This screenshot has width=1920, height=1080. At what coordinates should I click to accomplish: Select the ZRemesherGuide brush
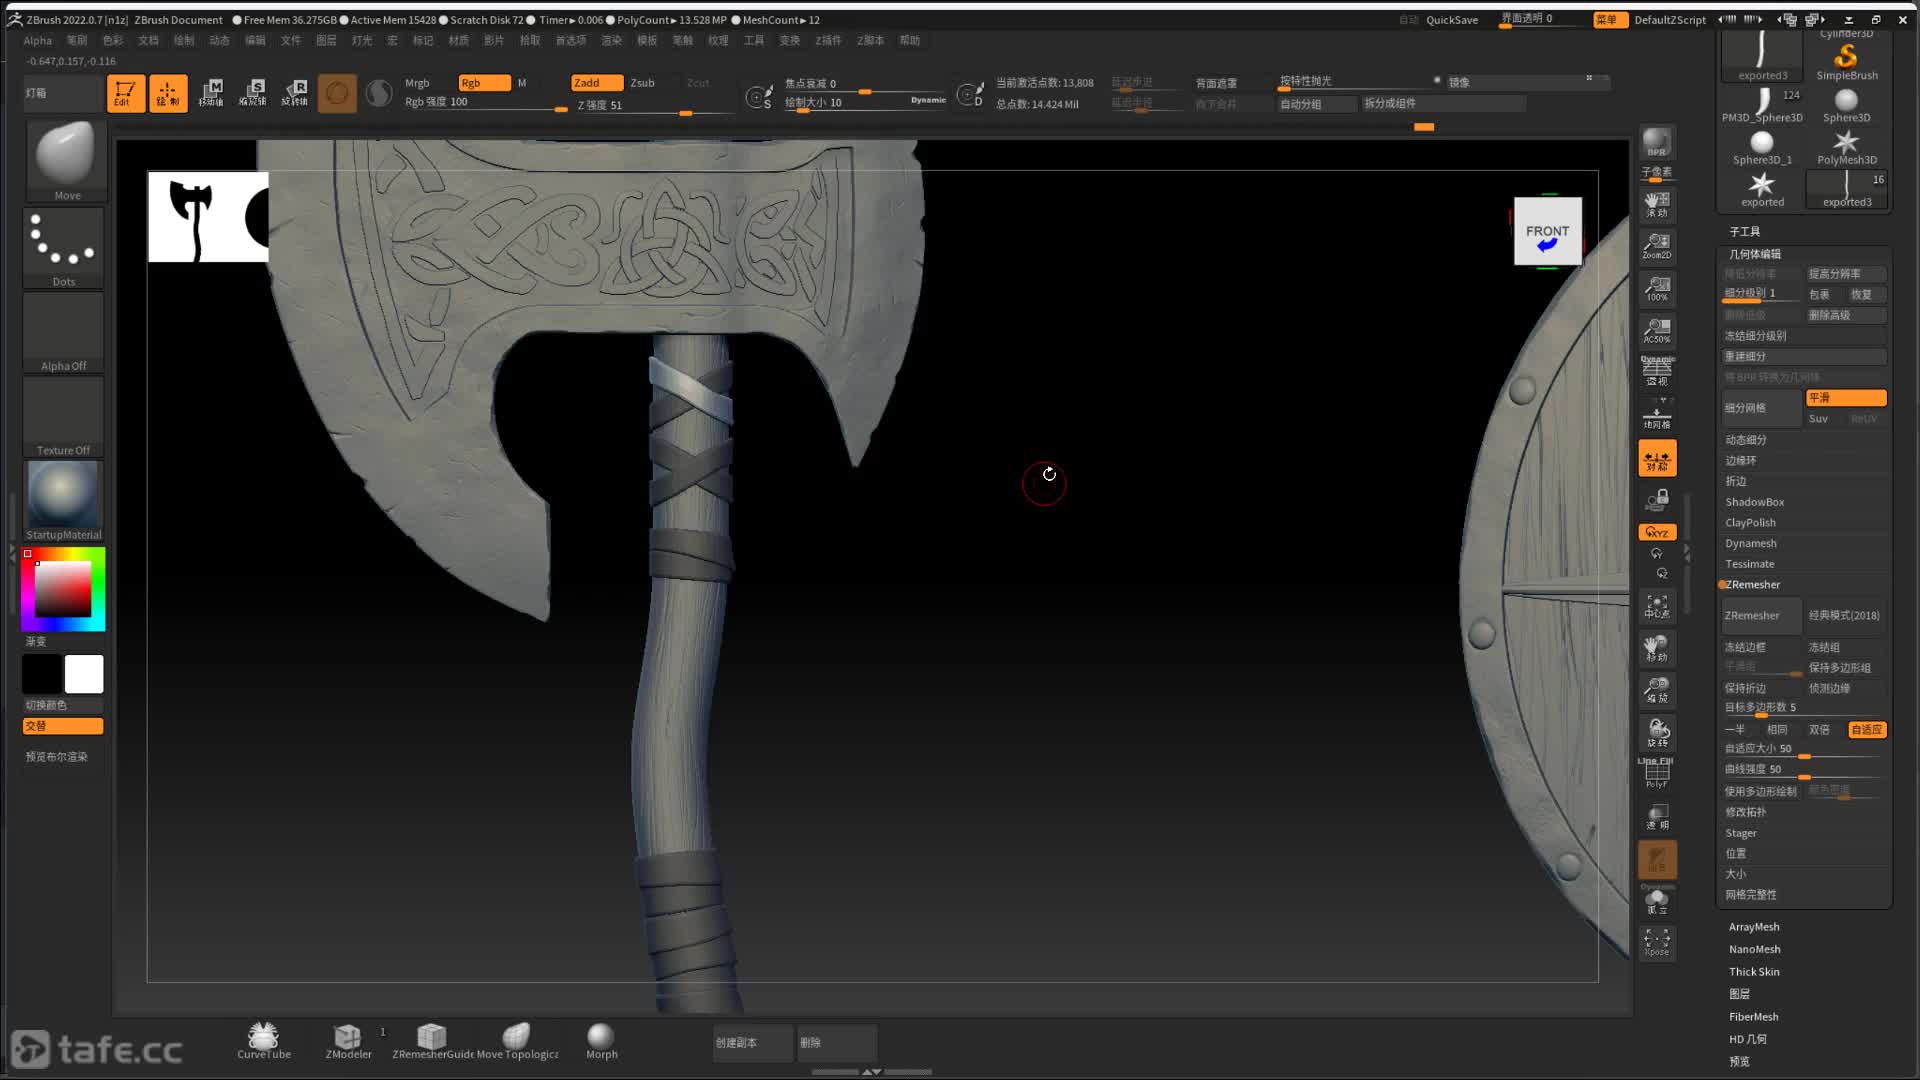(432, 1041)
